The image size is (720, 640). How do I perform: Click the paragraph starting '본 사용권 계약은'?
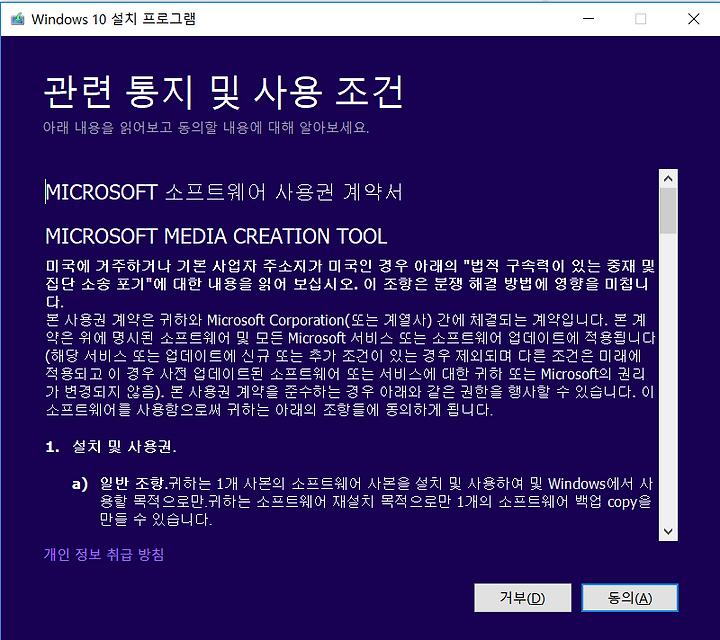(x=350, y=365)
